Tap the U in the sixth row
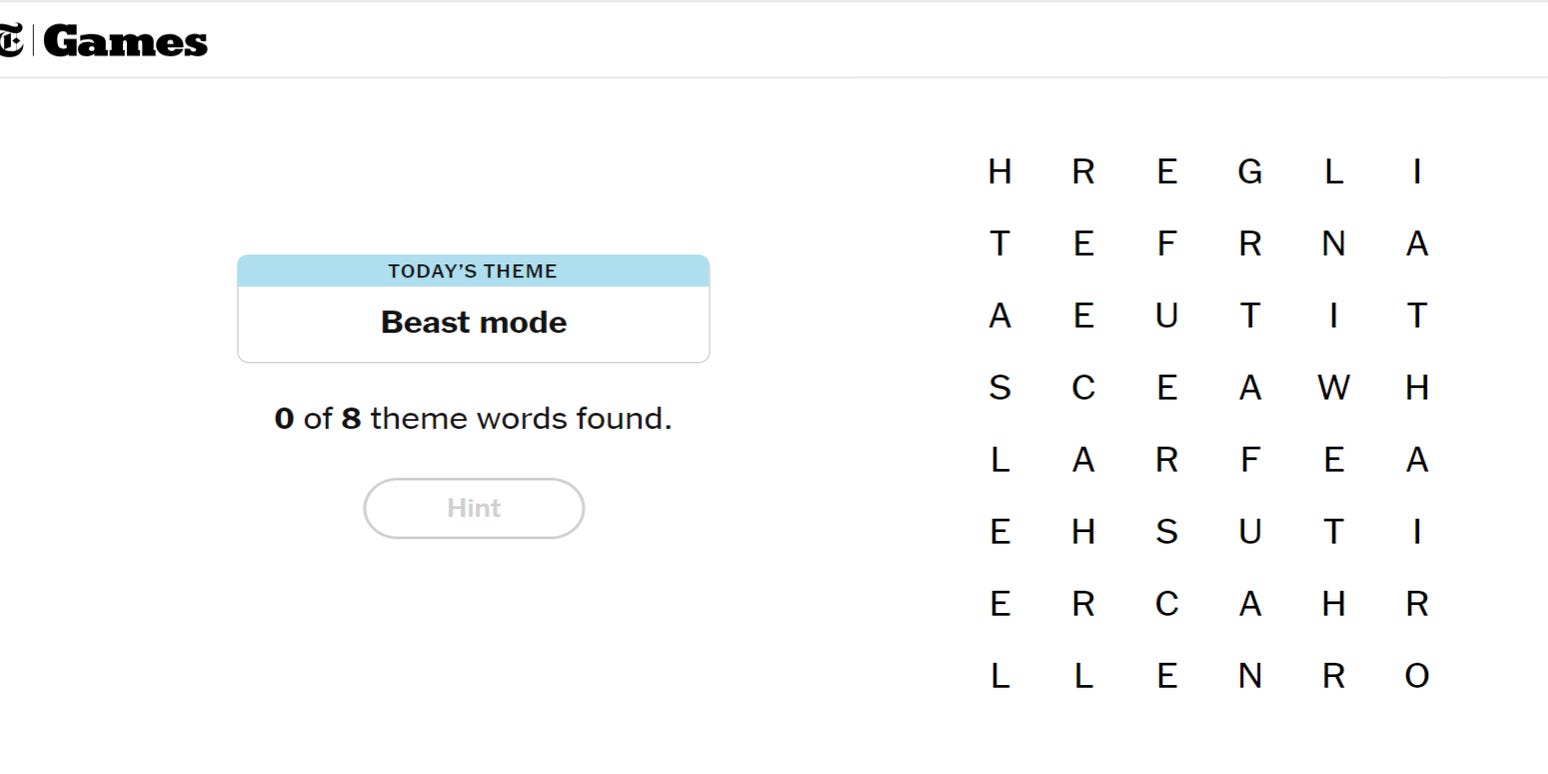 point(1249,532)
